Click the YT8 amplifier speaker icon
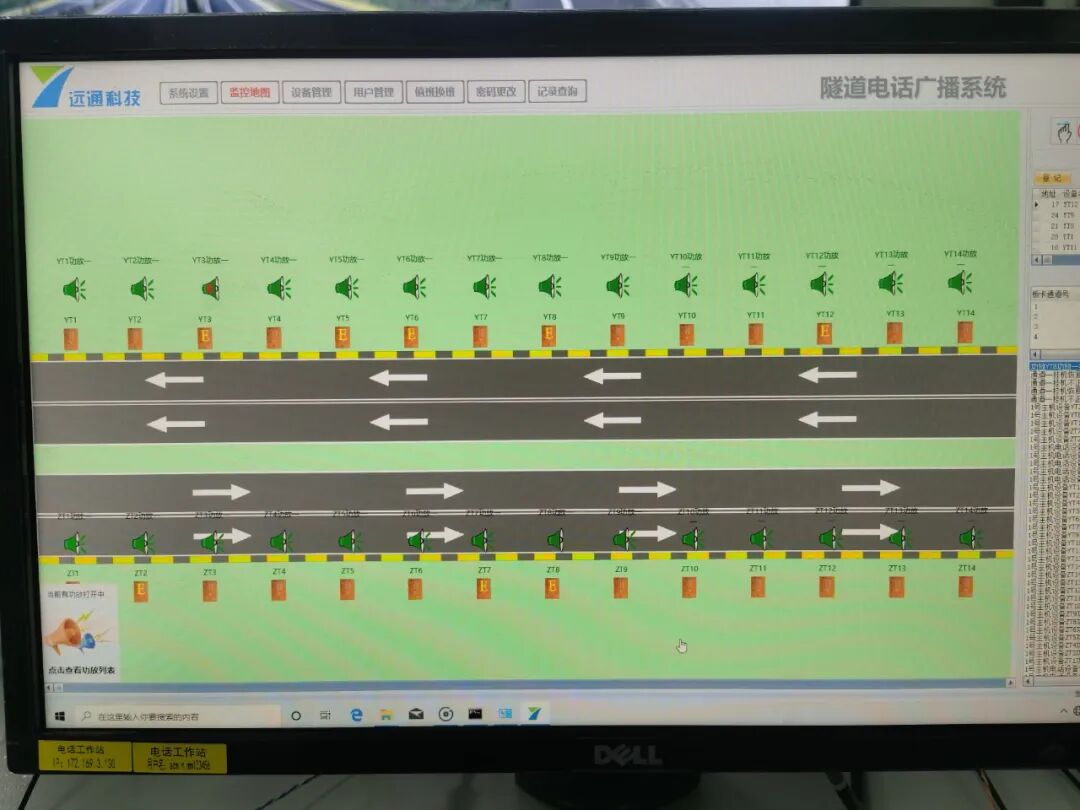 click(550, 285)
